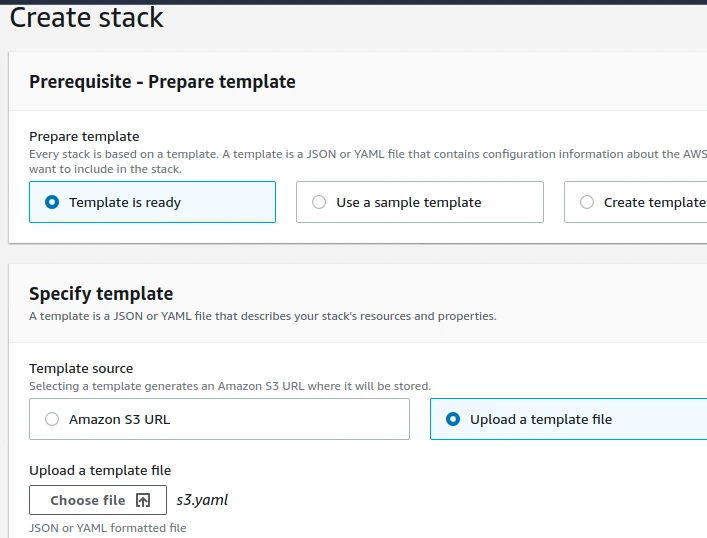Click the "Template source" field label
The height and width of the screenshot is (538, 707).
(x=81, y=369)
